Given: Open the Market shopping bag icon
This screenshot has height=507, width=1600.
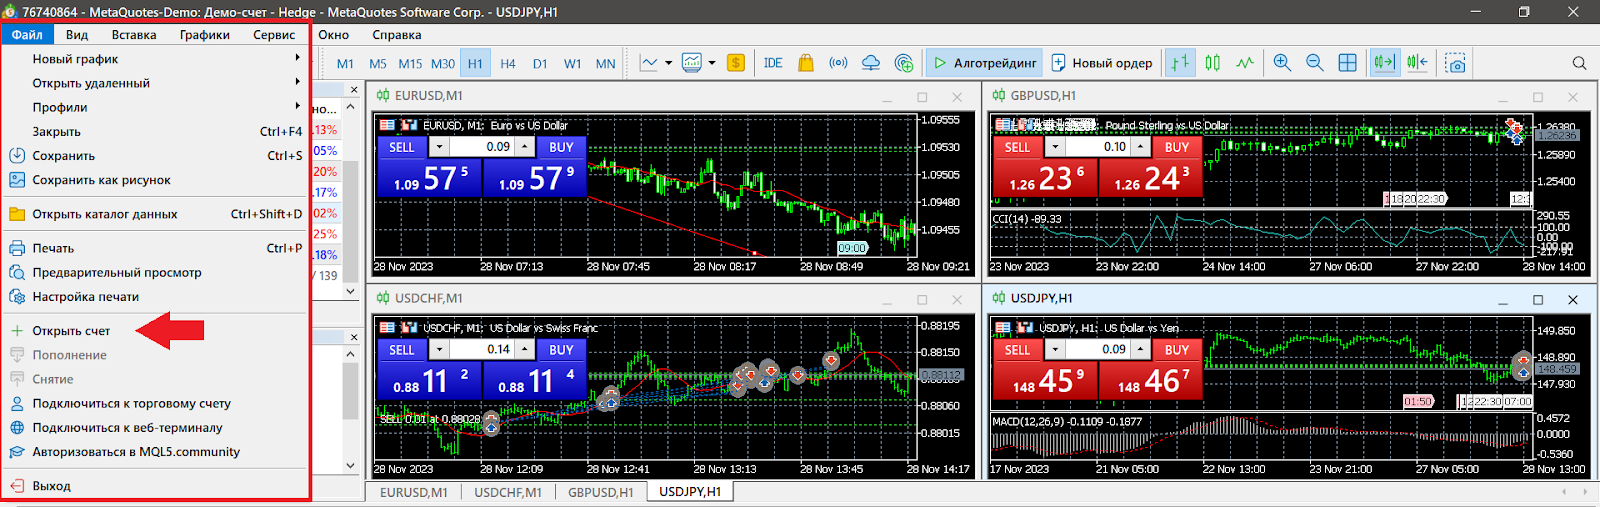Looking at the screenshot, I should click(806, 63).
